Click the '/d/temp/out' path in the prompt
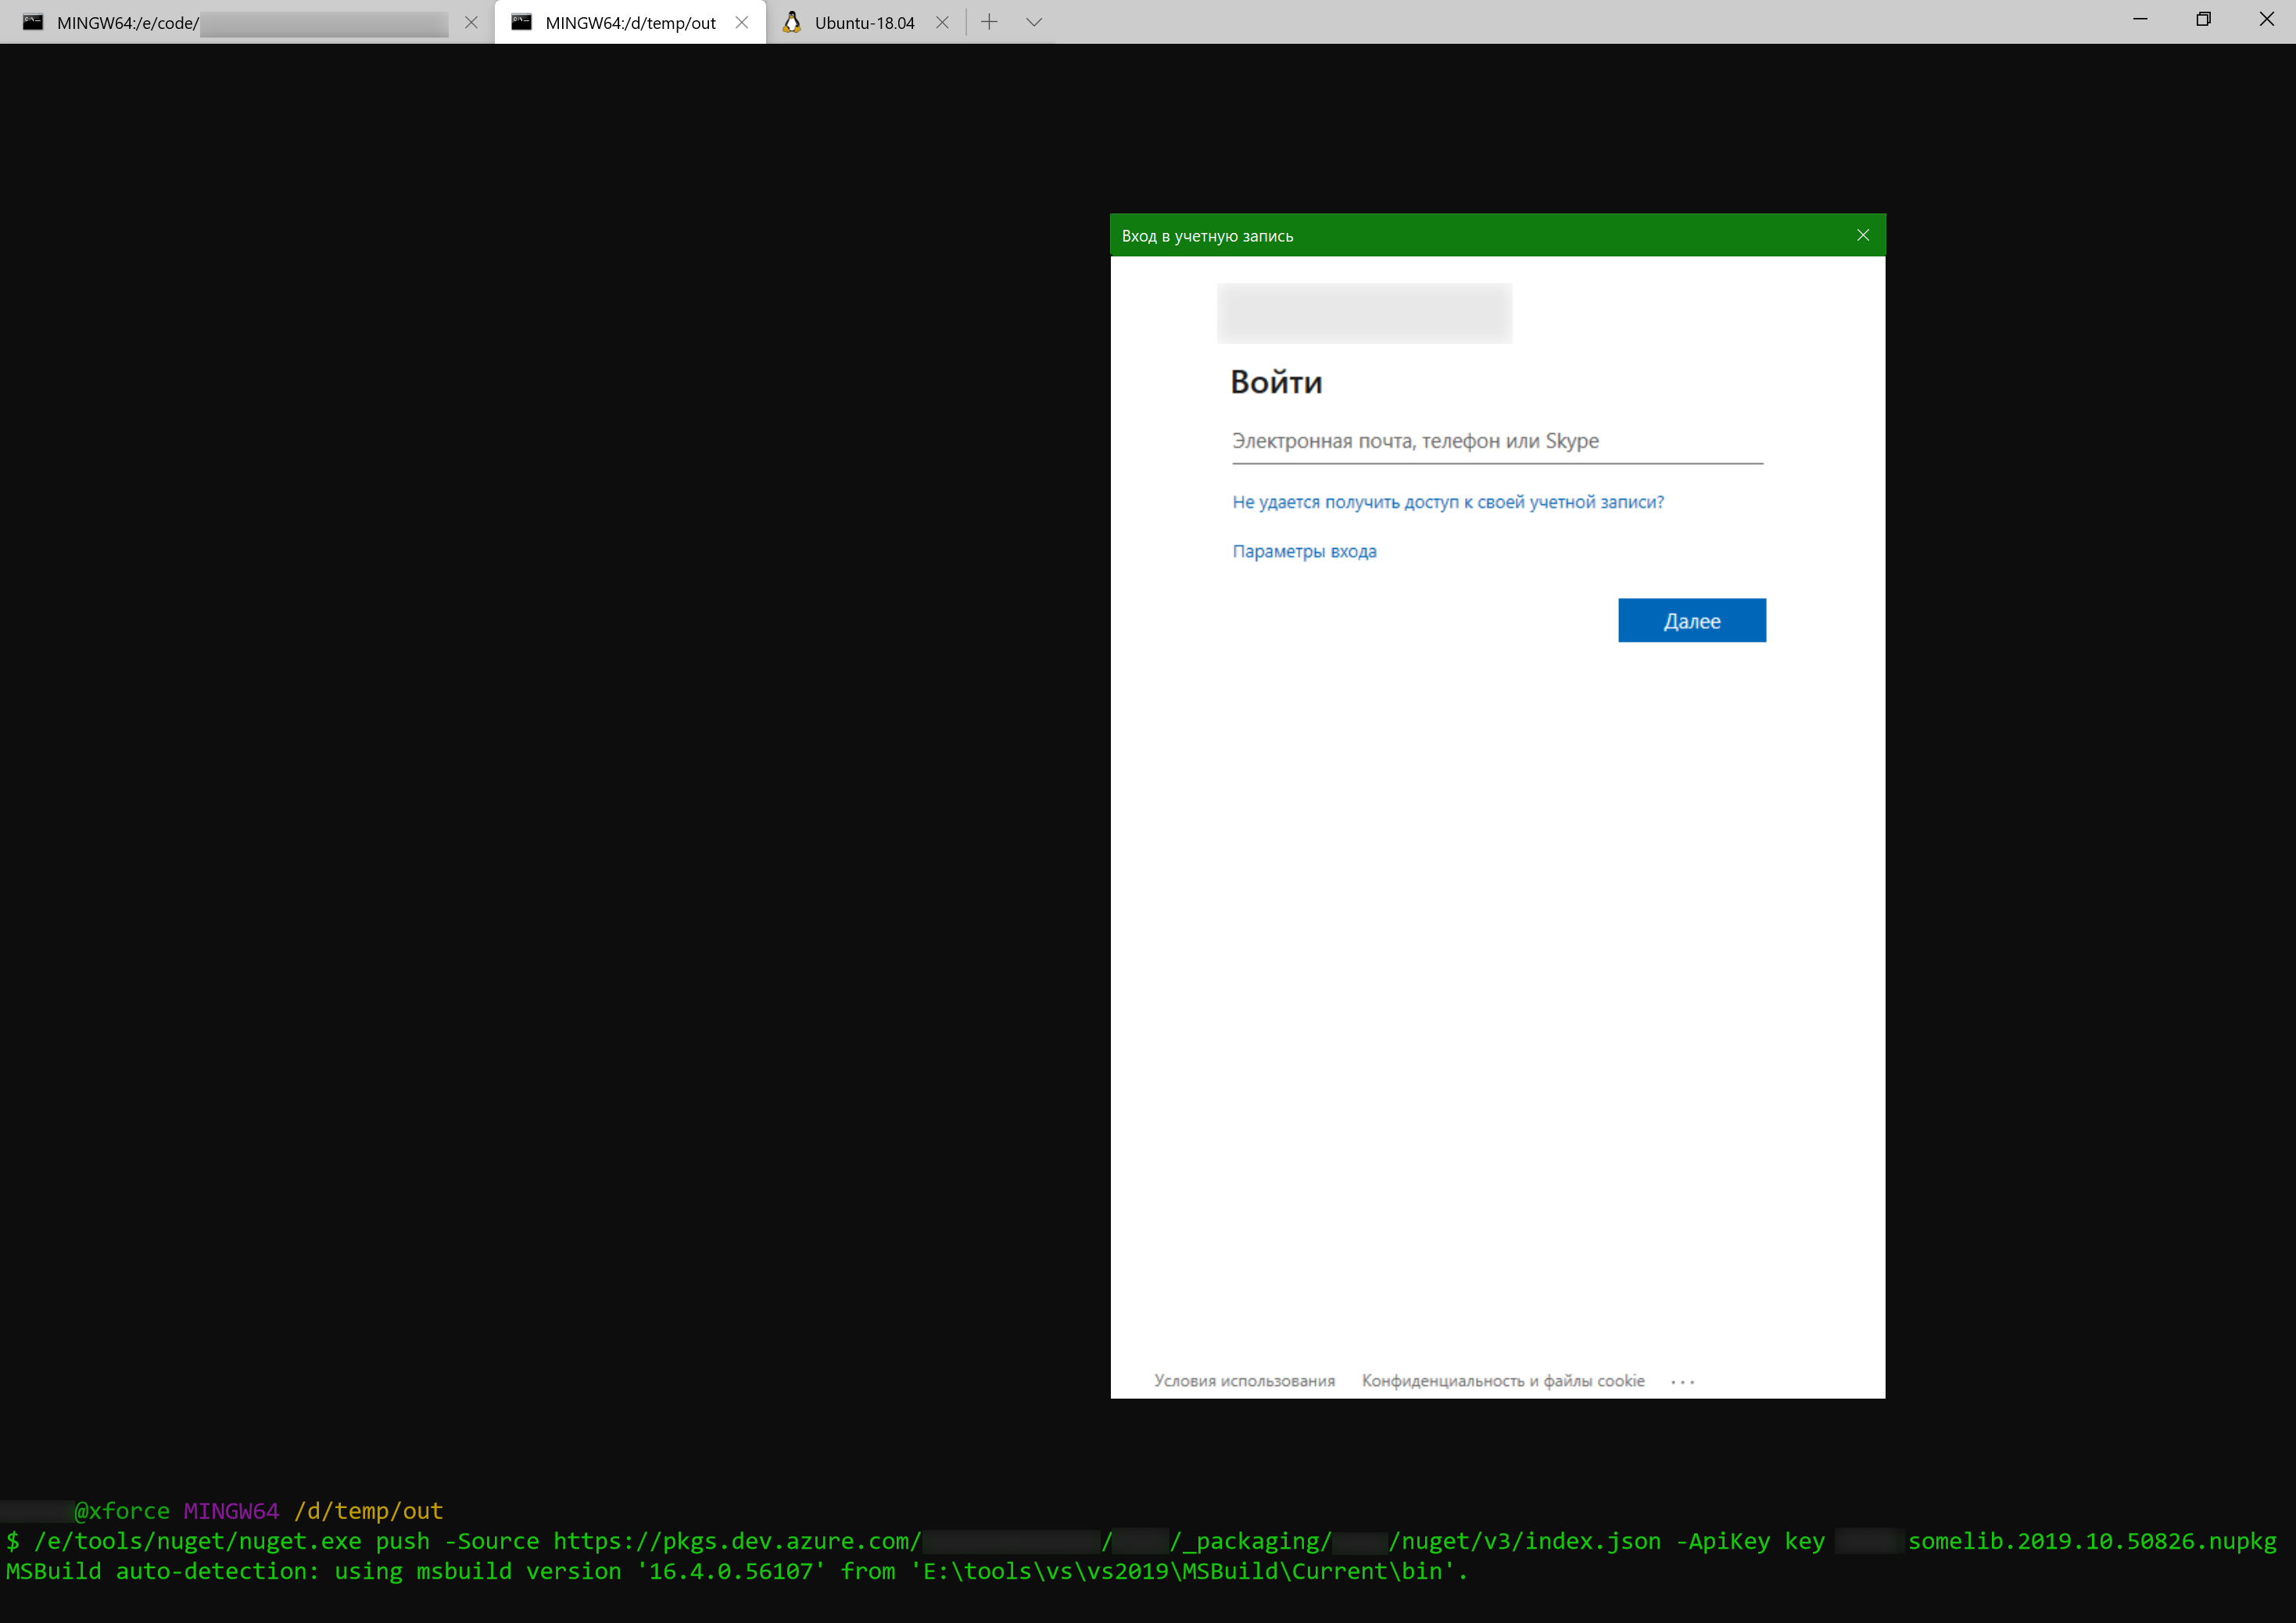 [x=368, y=1511]
